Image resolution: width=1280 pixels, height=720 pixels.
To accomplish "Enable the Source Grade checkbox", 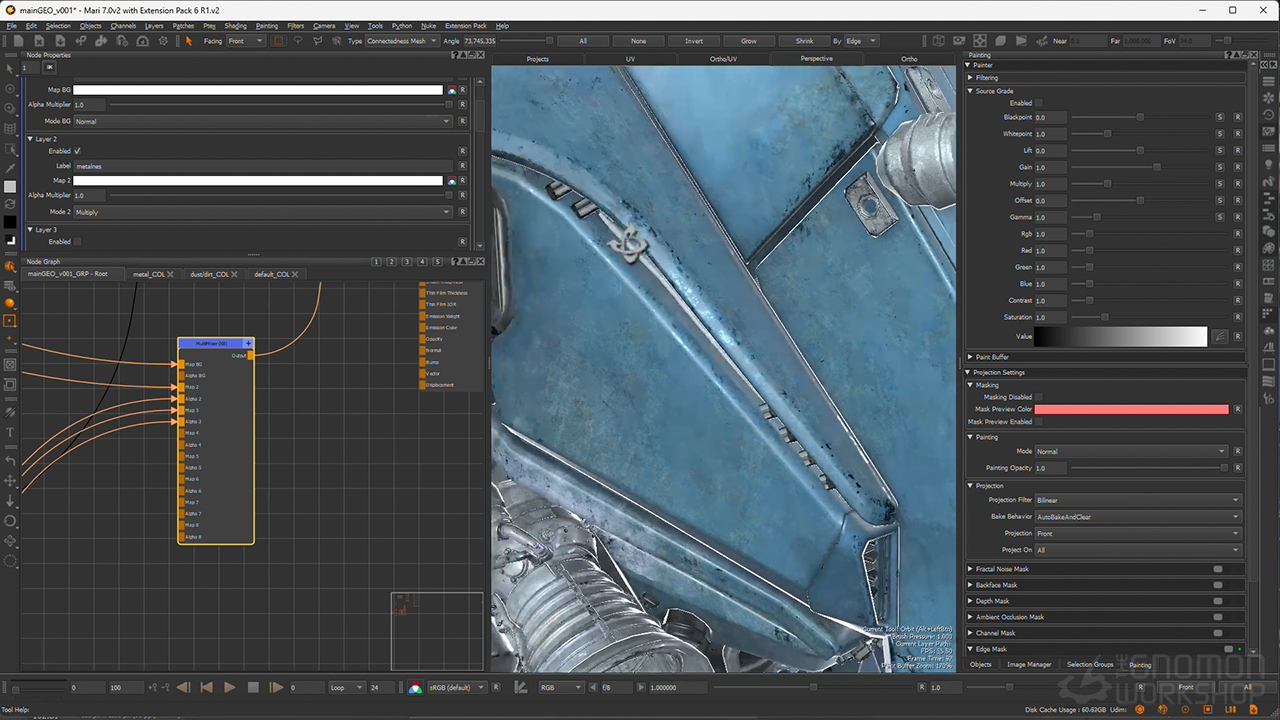I will 1038,103.
